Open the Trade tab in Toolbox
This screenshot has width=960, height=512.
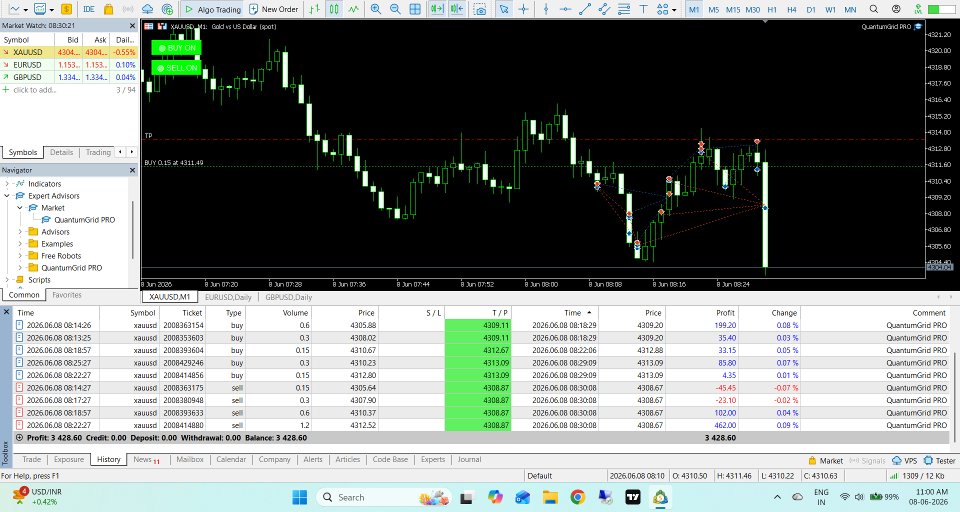tap(32, 459)
